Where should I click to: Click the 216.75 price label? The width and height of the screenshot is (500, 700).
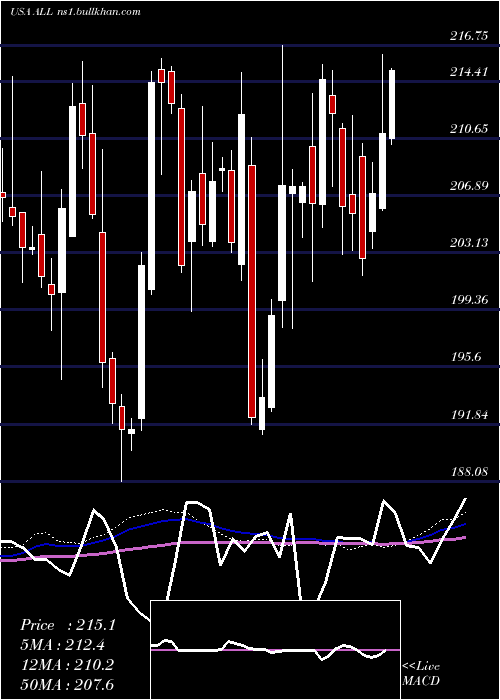[469, 37]
